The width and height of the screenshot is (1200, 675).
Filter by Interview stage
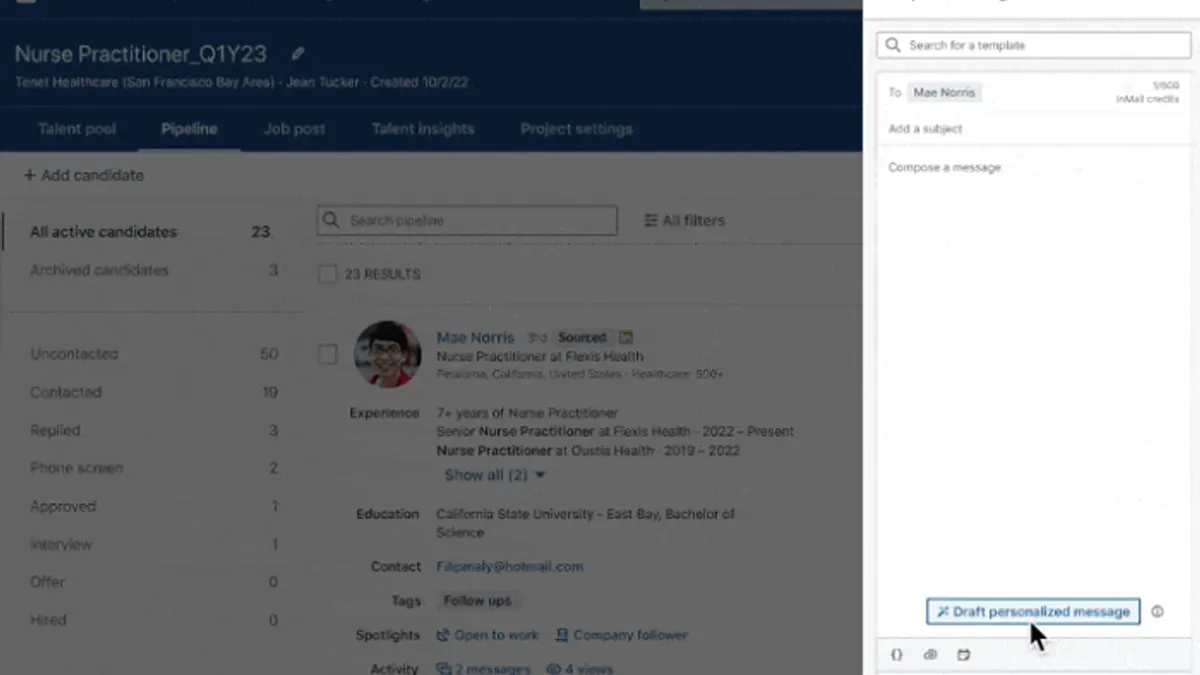153,544
